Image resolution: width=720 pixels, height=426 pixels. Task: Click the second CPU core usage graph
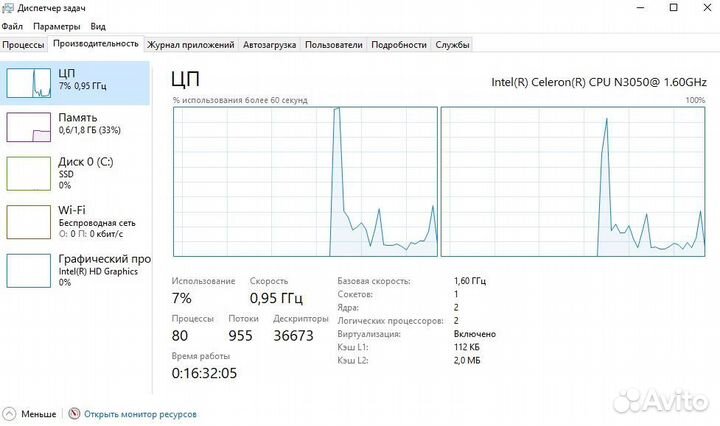(573, 182)
